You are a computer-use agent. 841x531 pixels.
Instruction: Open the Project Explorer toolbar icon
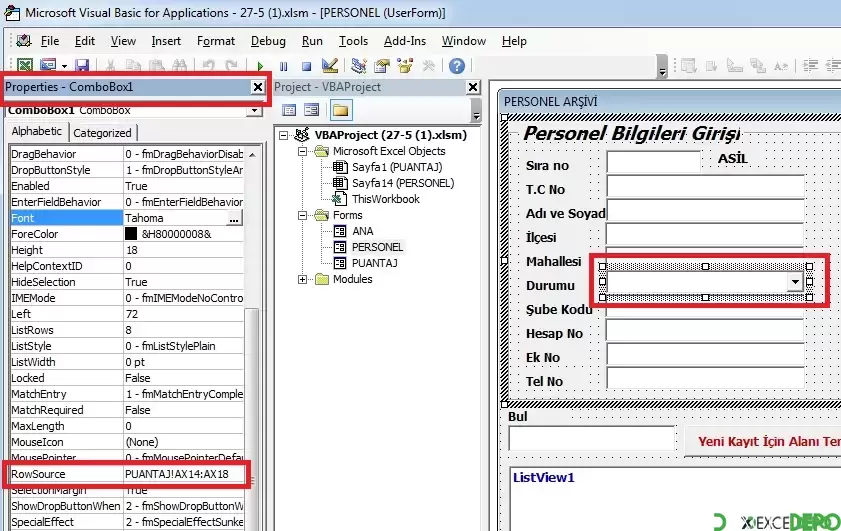[358, 65]
